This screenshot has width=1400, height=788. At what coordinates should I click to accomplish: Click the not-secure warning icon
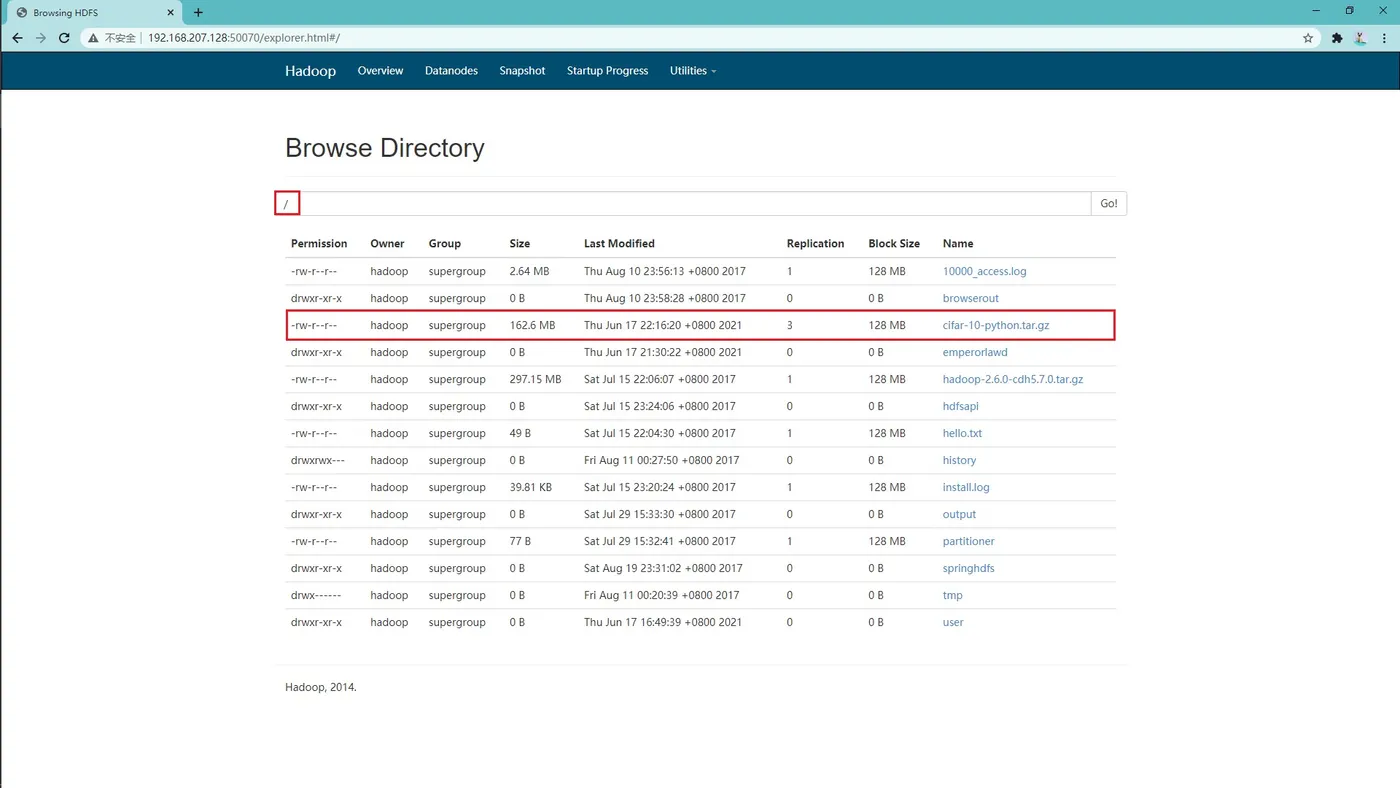[93, 38]
